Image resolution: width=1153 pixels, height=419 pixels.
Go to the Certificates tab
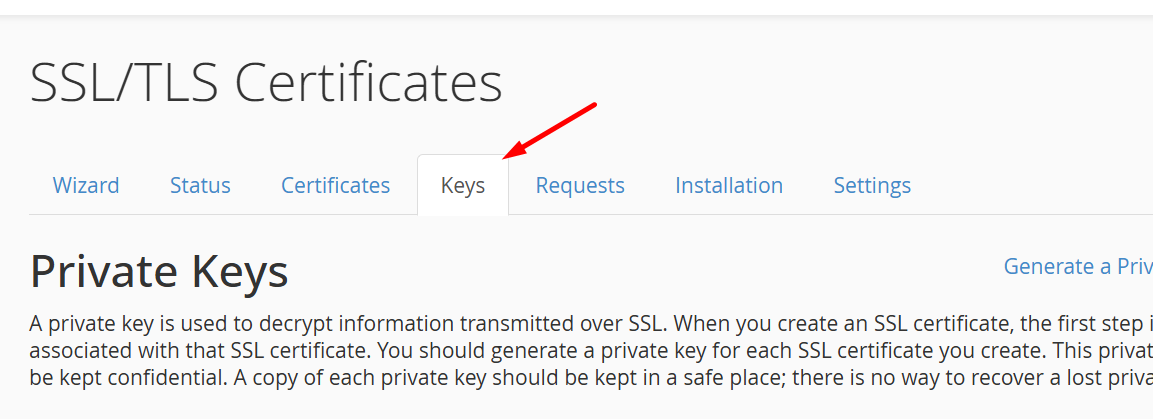(335, 185)
